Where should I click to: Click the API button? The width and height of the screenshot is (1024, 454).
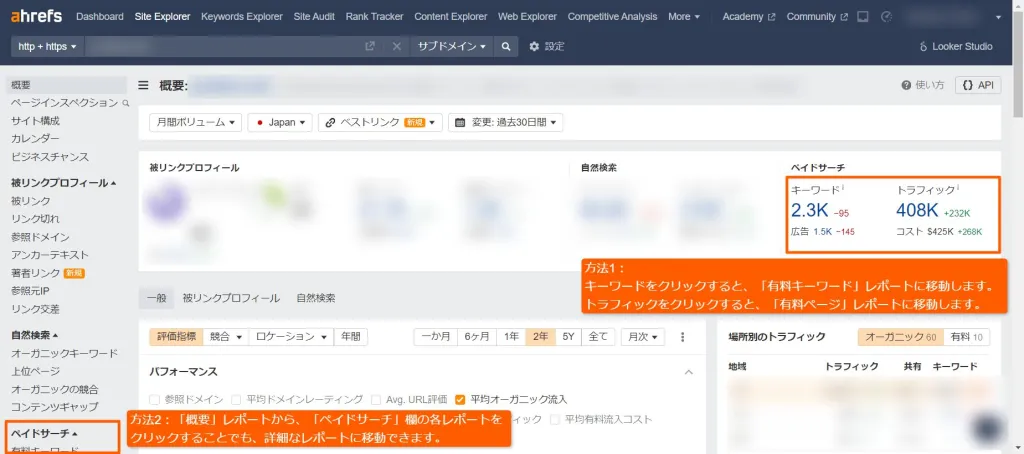[978, 85]
